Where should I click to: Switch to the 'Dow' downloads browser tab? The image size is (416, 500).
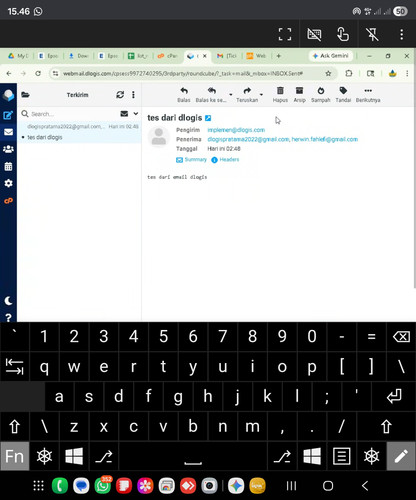point(78,56)
